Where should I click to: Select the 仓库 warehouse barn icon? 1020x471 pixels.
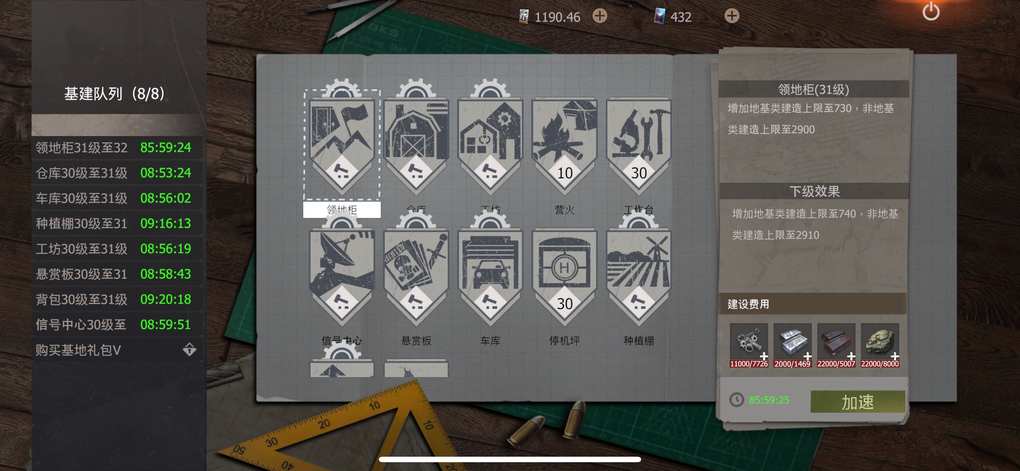pyautogui.click(x=416, y=141)
